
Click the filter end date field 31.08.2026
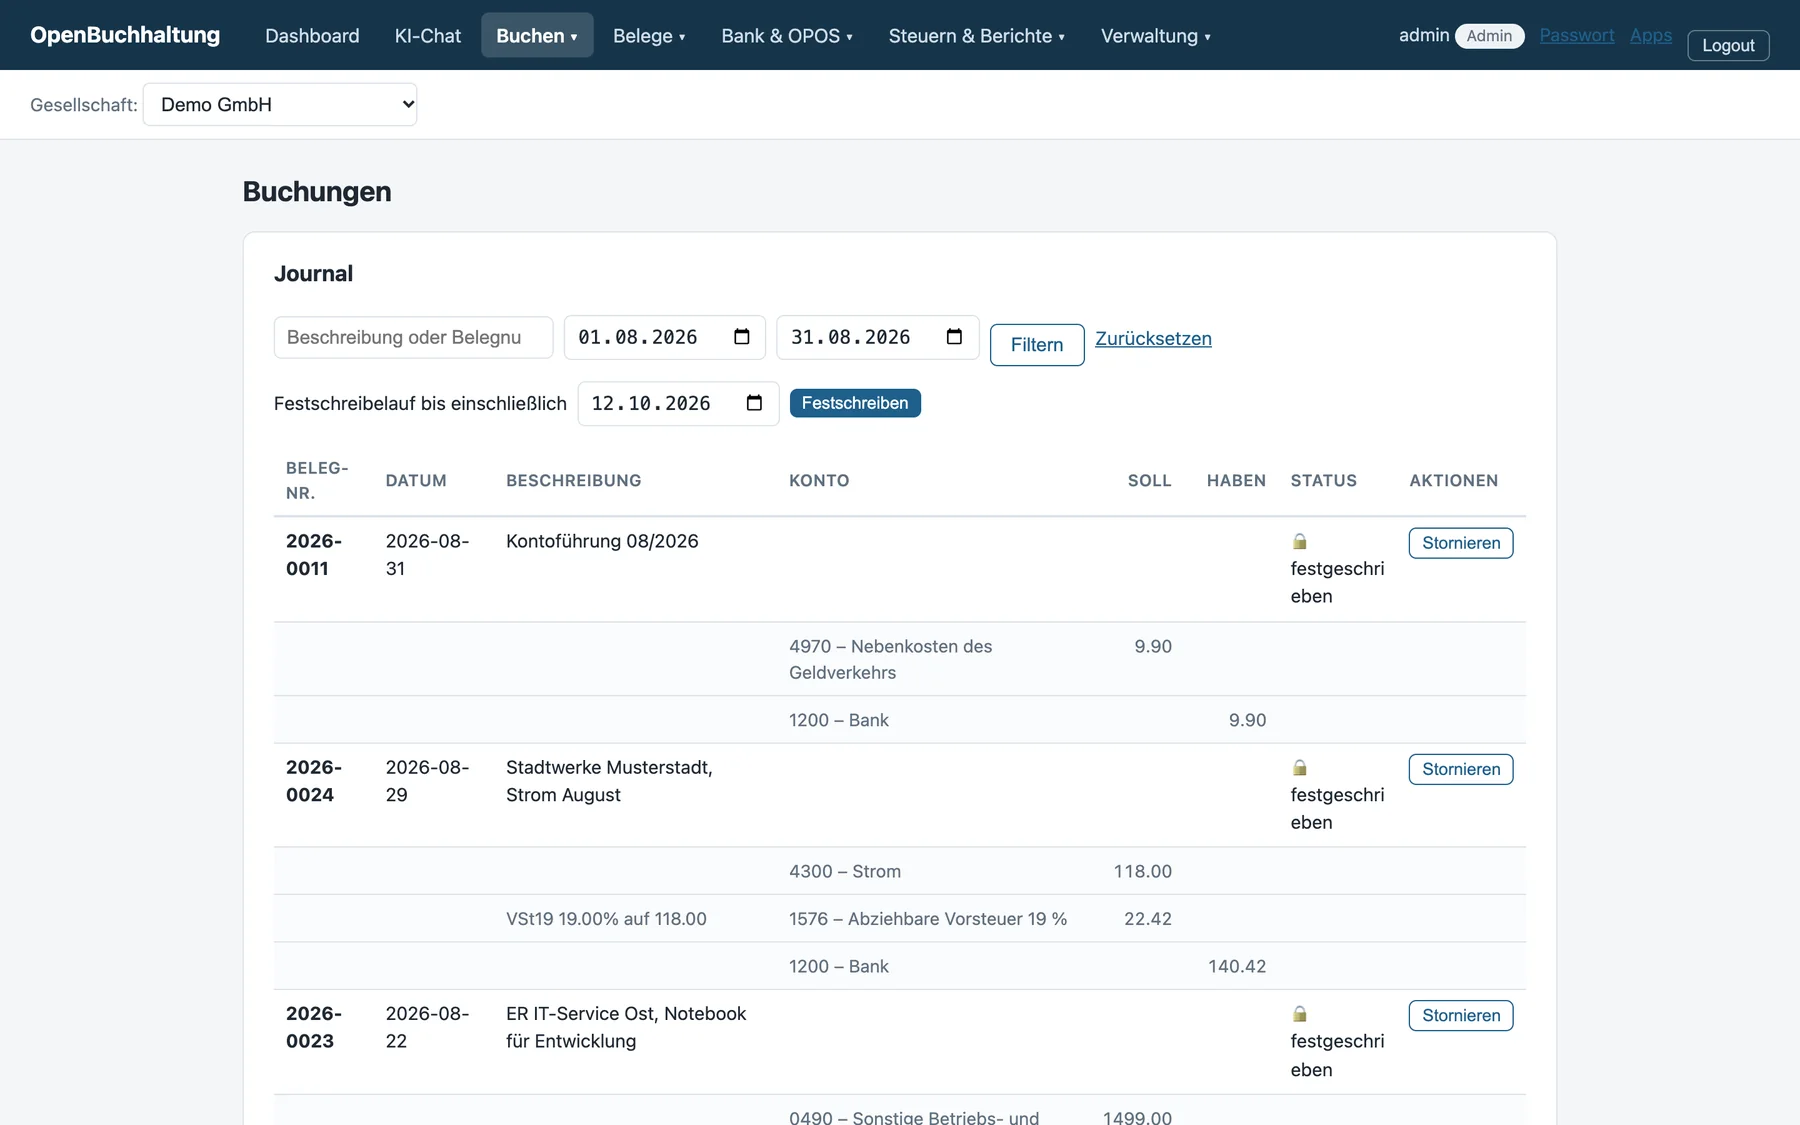click(x=877, y=337)
